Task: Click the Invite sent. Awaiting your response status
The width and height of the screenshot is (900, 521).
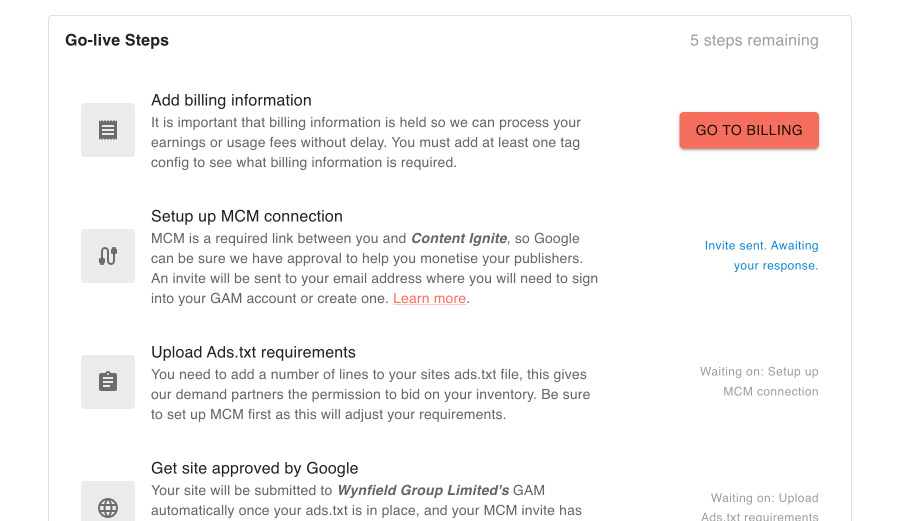Action: tap(762, 255)
